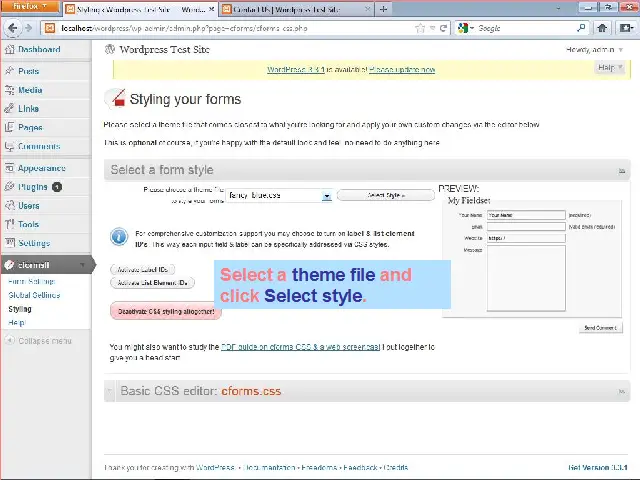Click the search magnifier icon
The image size is (640, 480).
[x=581, y=28]
